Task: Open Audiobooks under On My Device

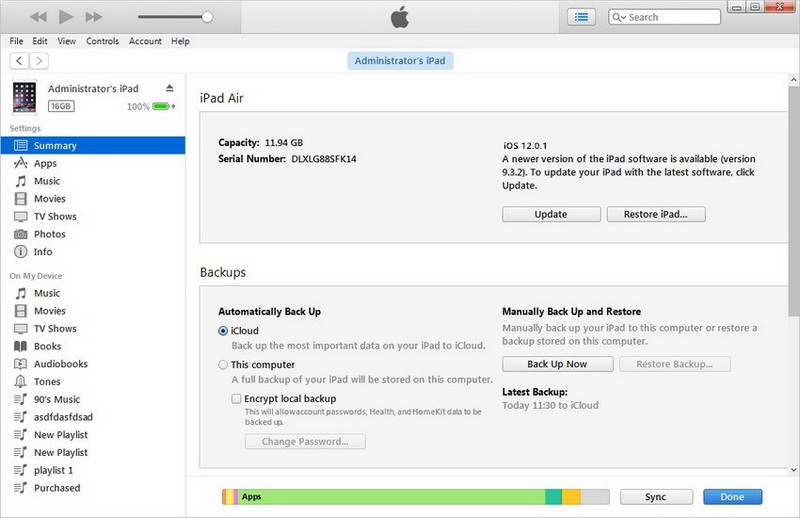Action: click(60, 364)
